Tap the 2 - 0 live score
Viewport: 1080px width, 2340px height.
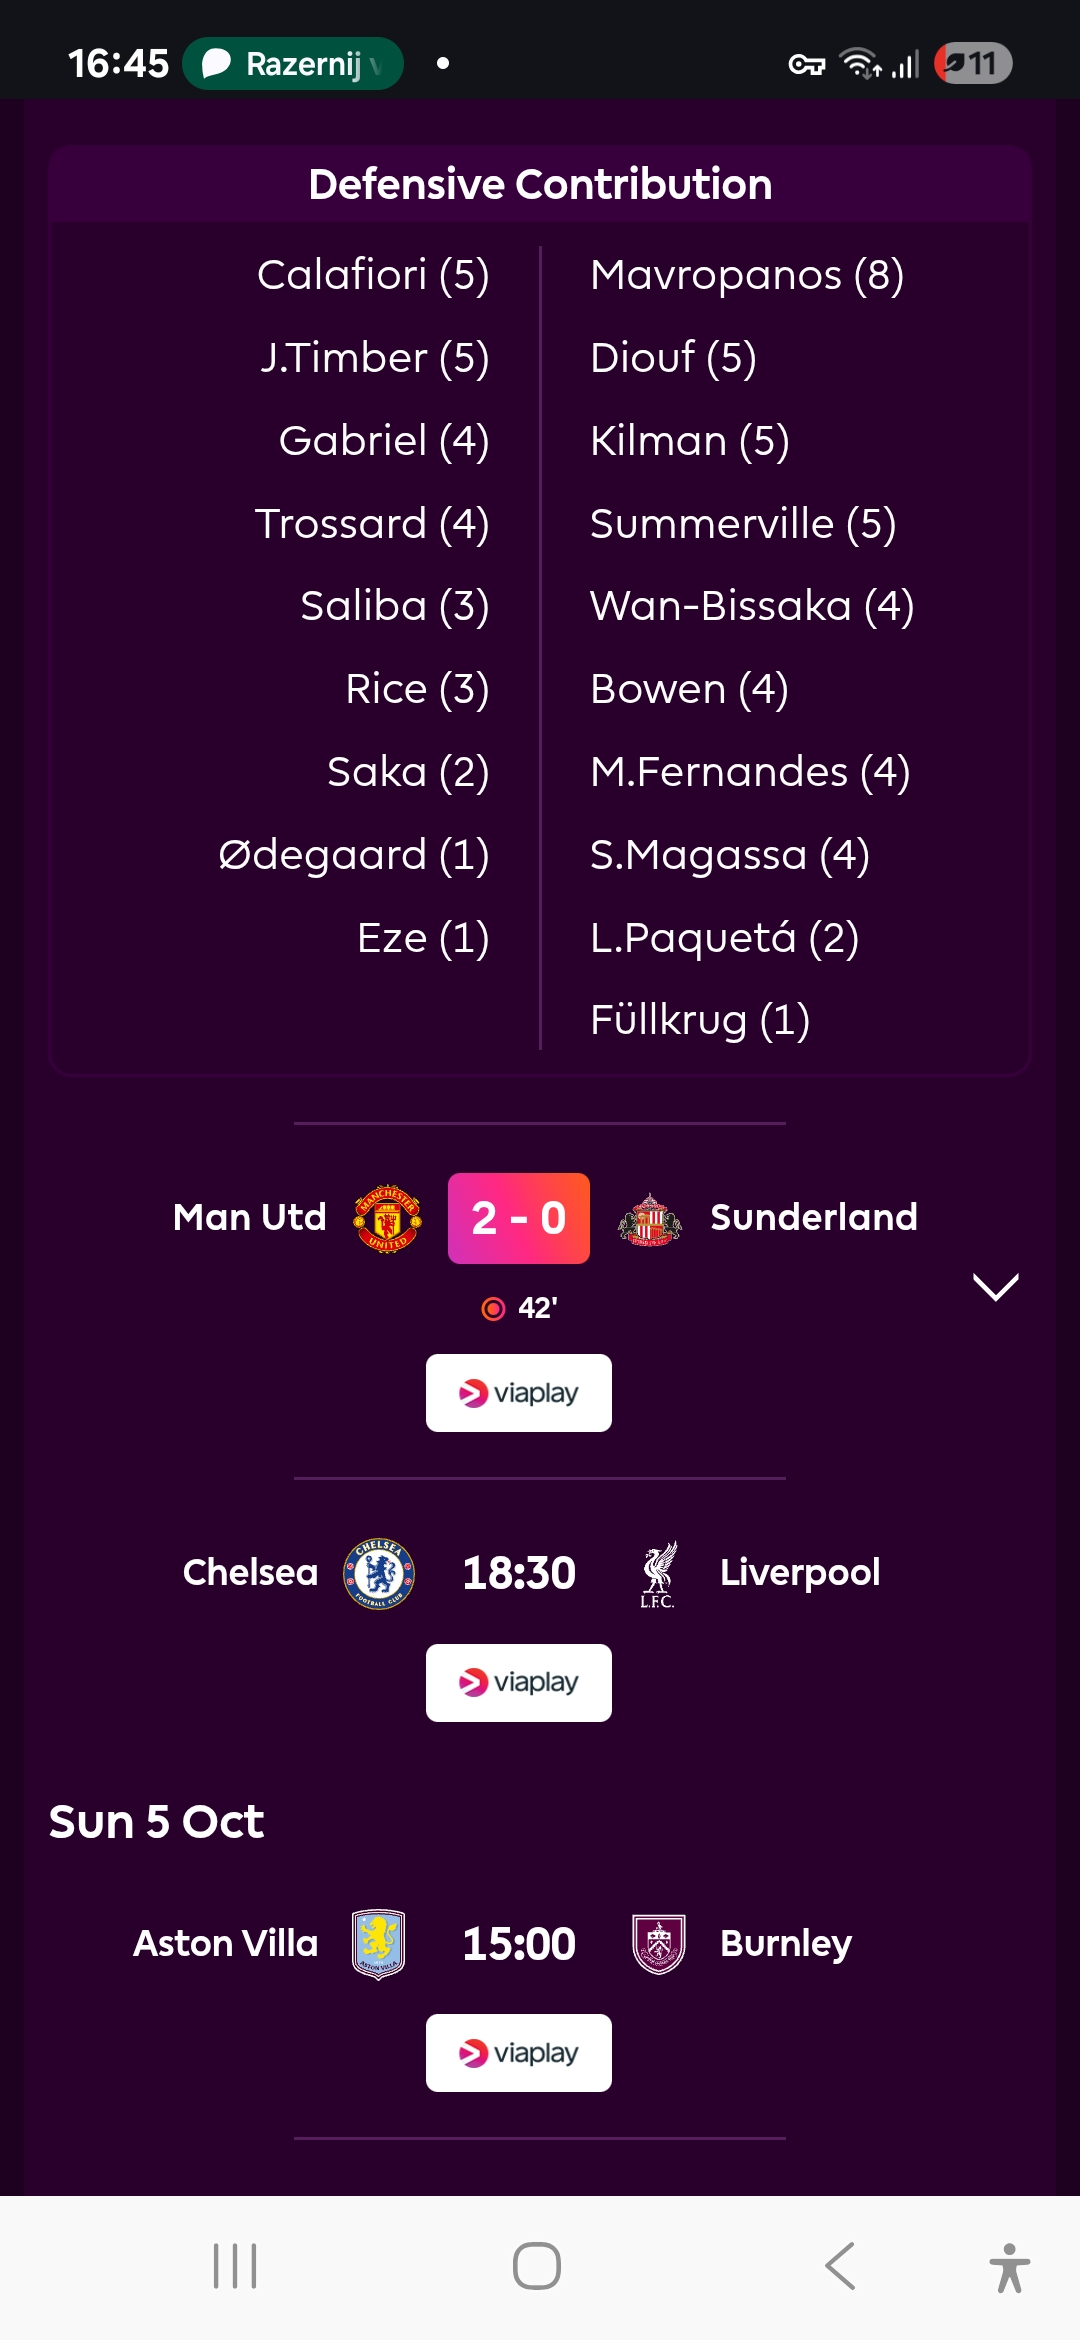coord(518,1218)
